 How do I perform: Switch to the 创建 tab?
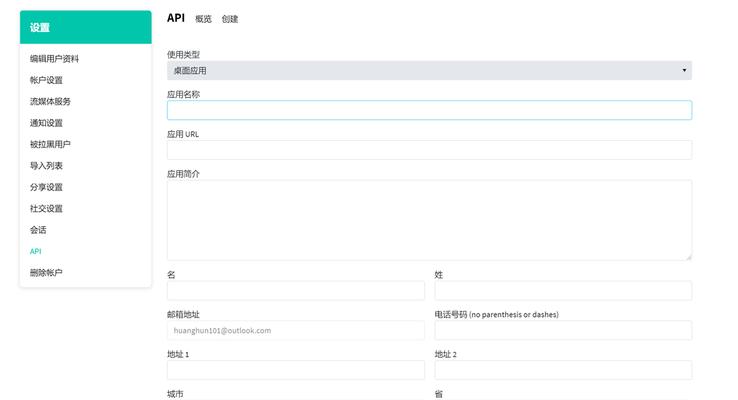coord(230,19)
